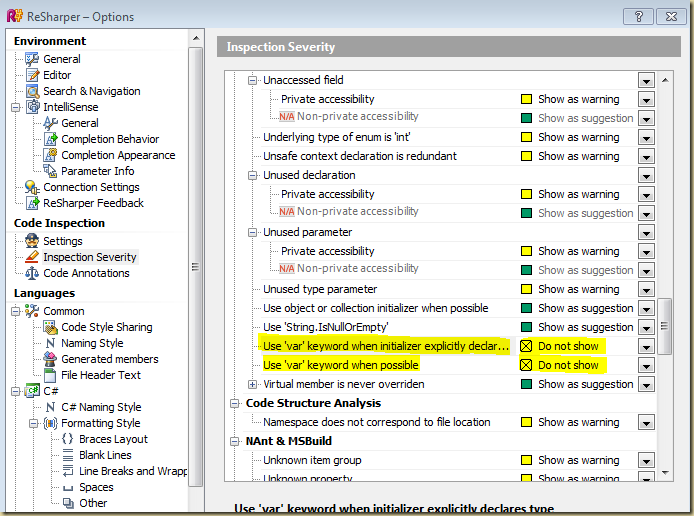
Task: Open Code Annotations page
Action: 86,273
